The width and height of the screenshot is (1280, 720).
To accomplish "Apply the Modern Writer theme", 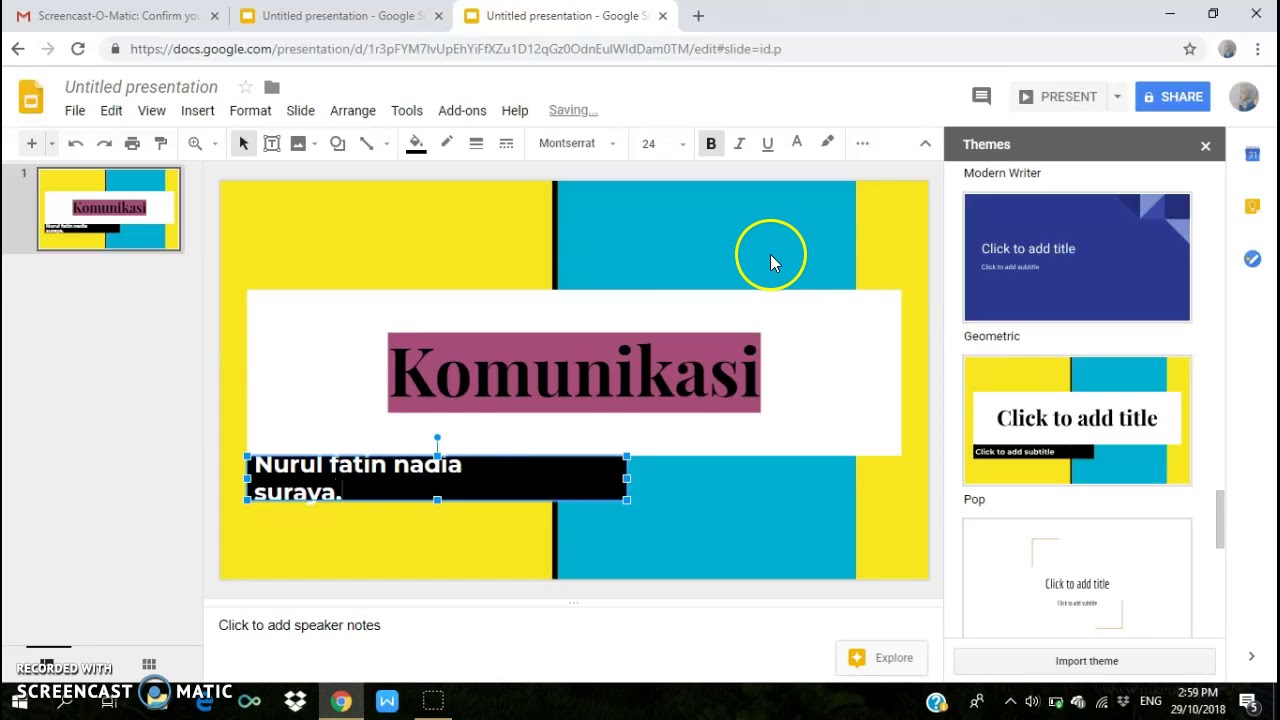I will (1077, 257).
